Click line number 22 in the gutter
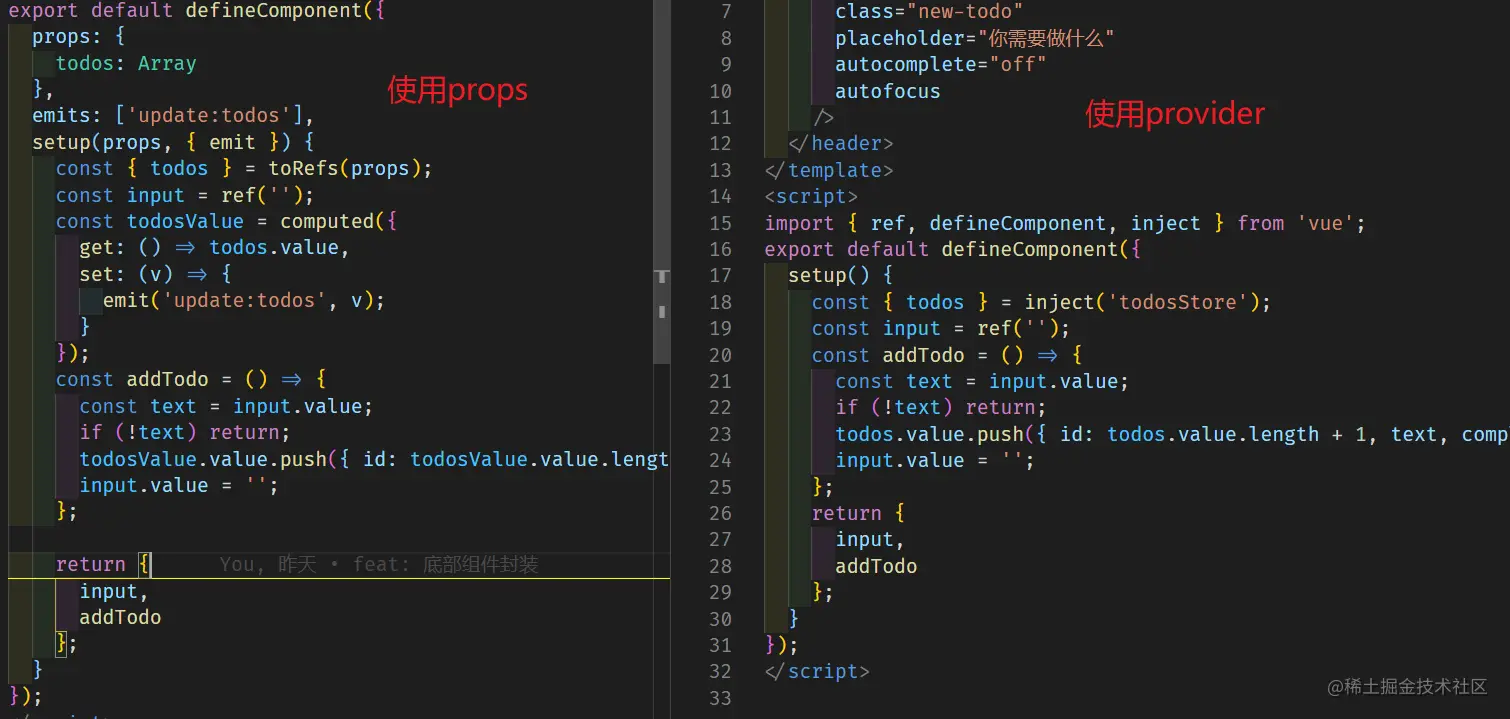Viewport: 1510px width, 719px height. (x=720, y=407)
